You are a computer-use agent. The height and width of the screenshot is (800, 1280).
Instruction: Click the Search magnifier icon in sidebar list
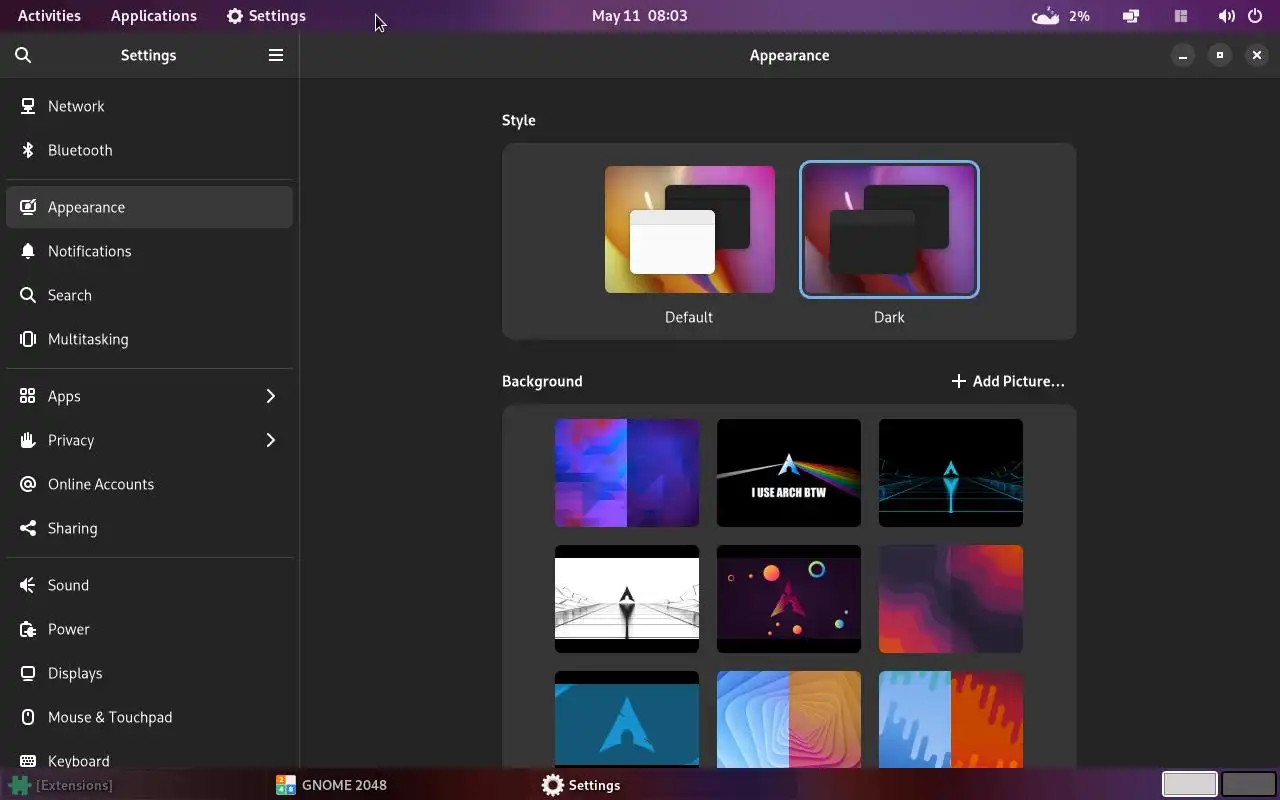28,295
